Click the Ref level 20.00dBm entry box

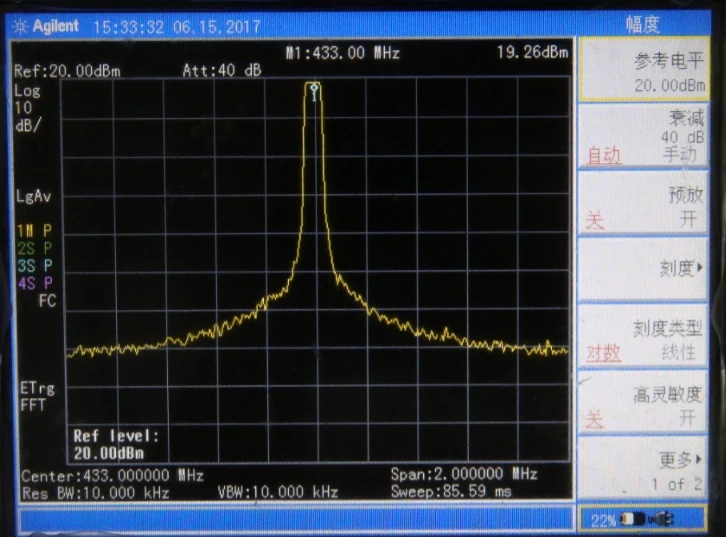116,444
